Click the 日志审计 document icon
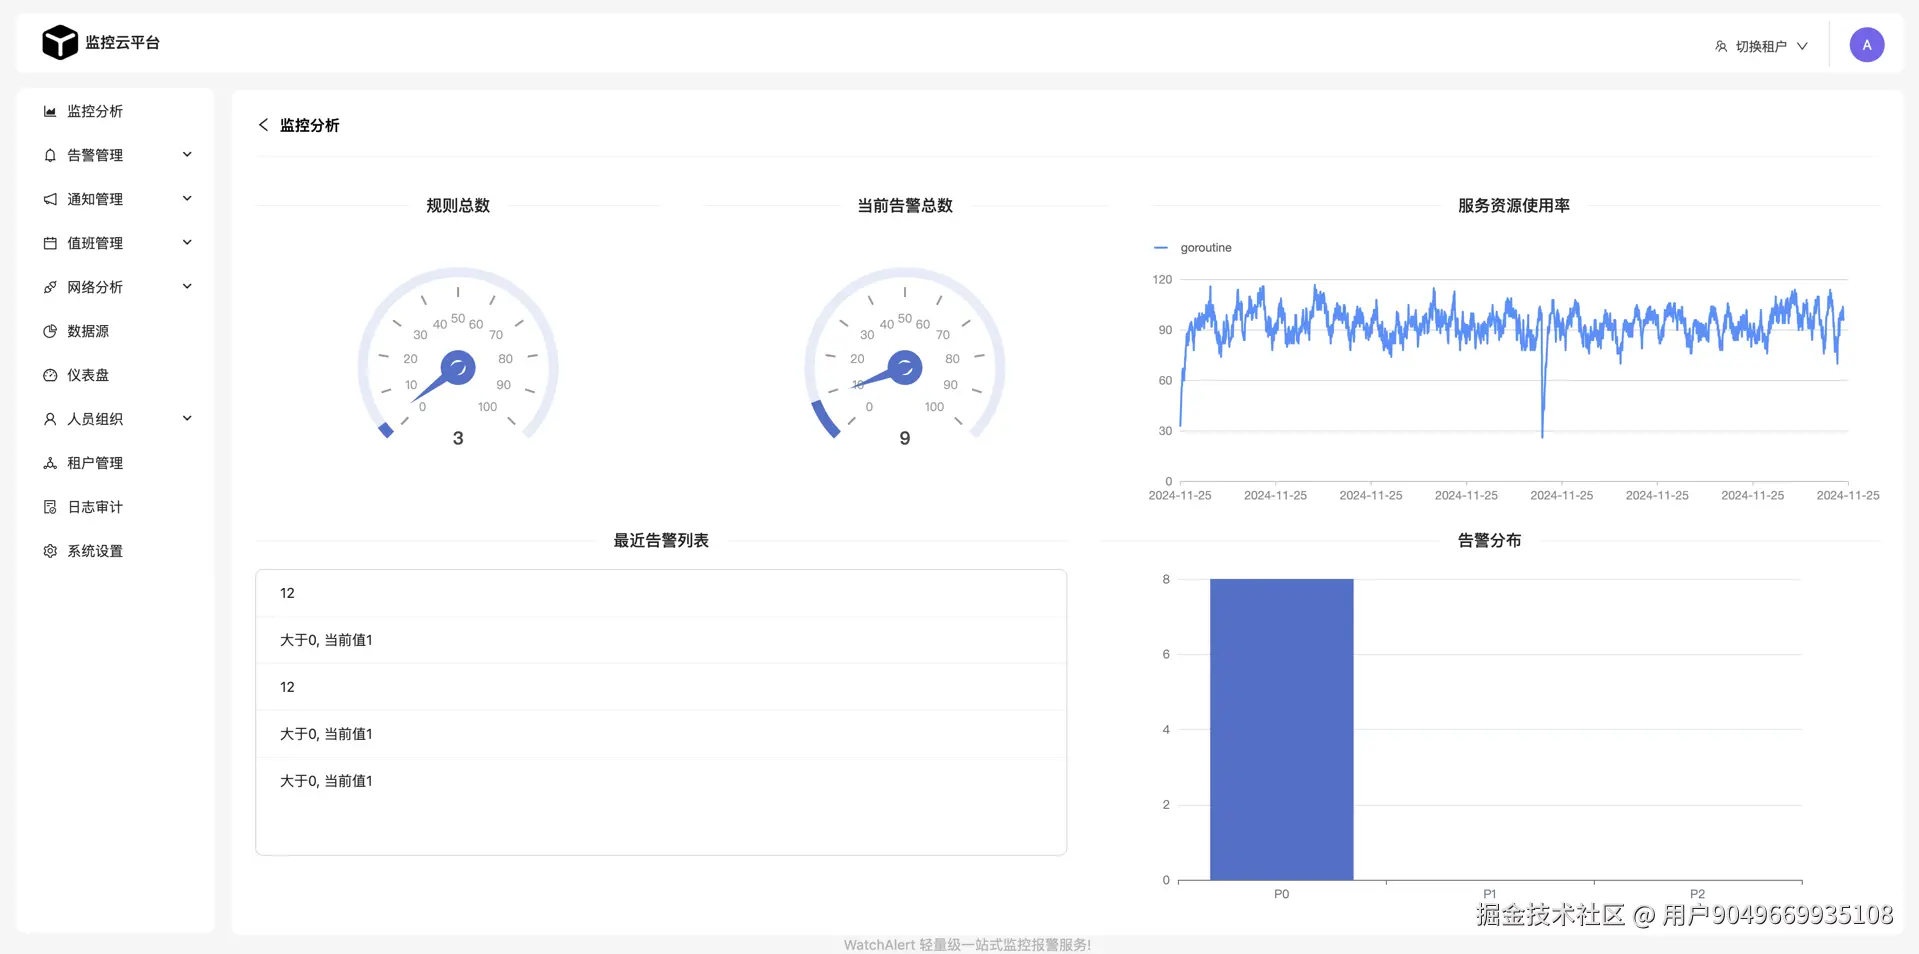 click(x=50, y=507)
